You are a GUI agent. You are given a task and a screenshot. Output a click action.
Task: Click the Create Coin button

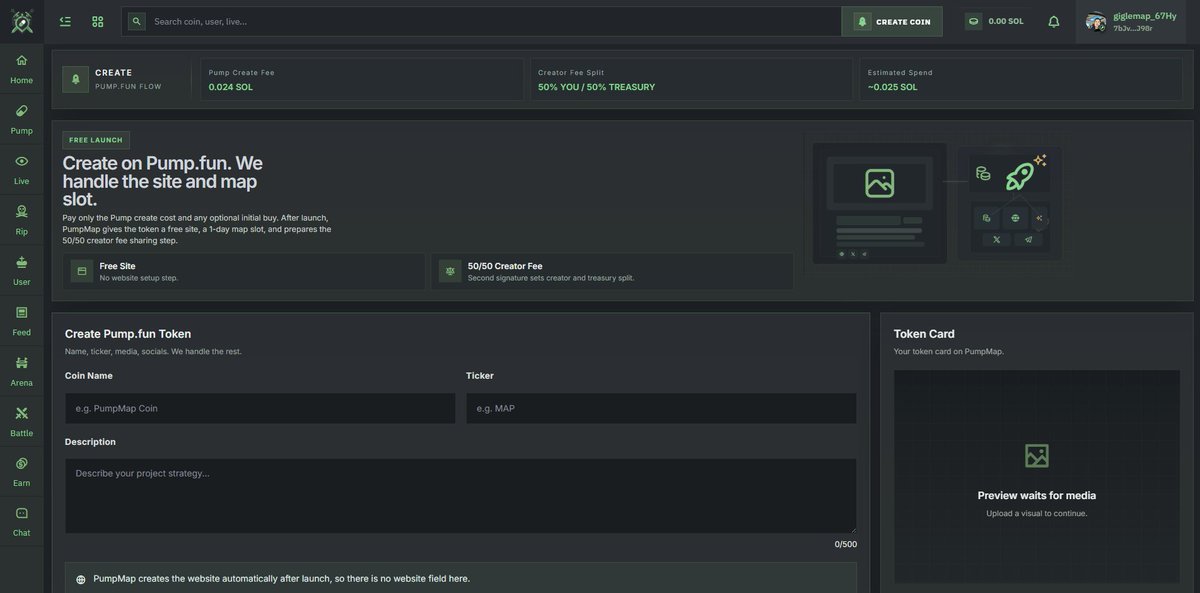tap(892, 21)
